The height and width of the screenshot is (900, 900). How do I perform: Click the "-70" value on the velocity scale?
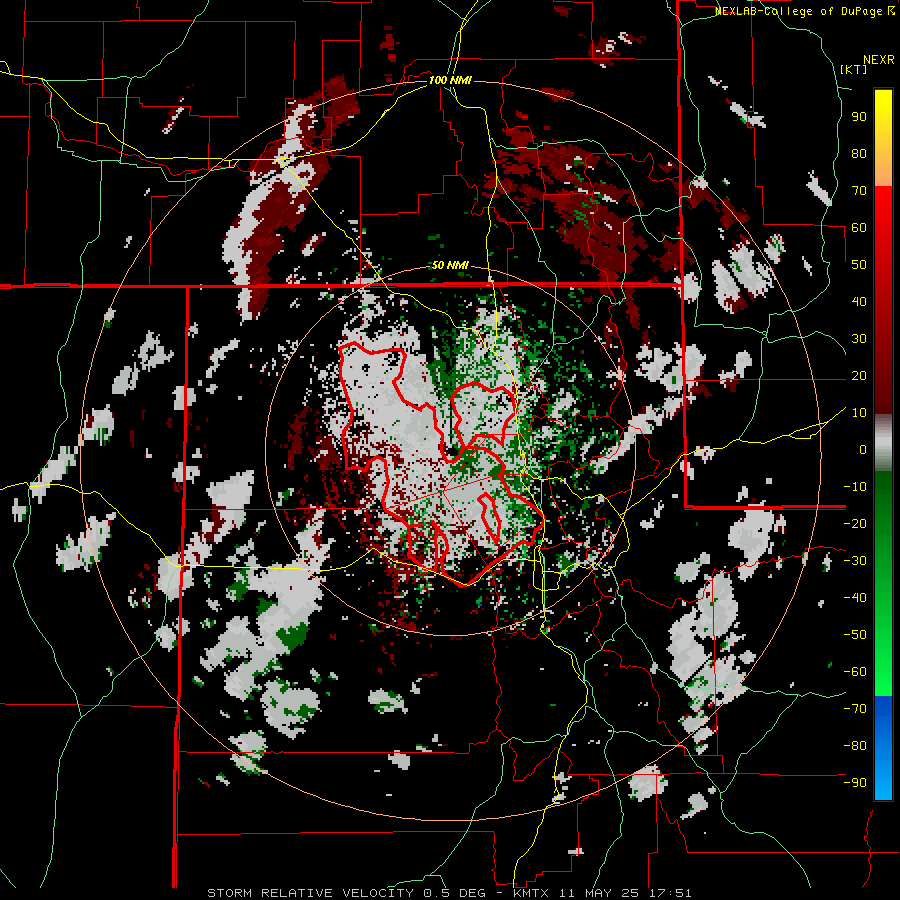855,709
